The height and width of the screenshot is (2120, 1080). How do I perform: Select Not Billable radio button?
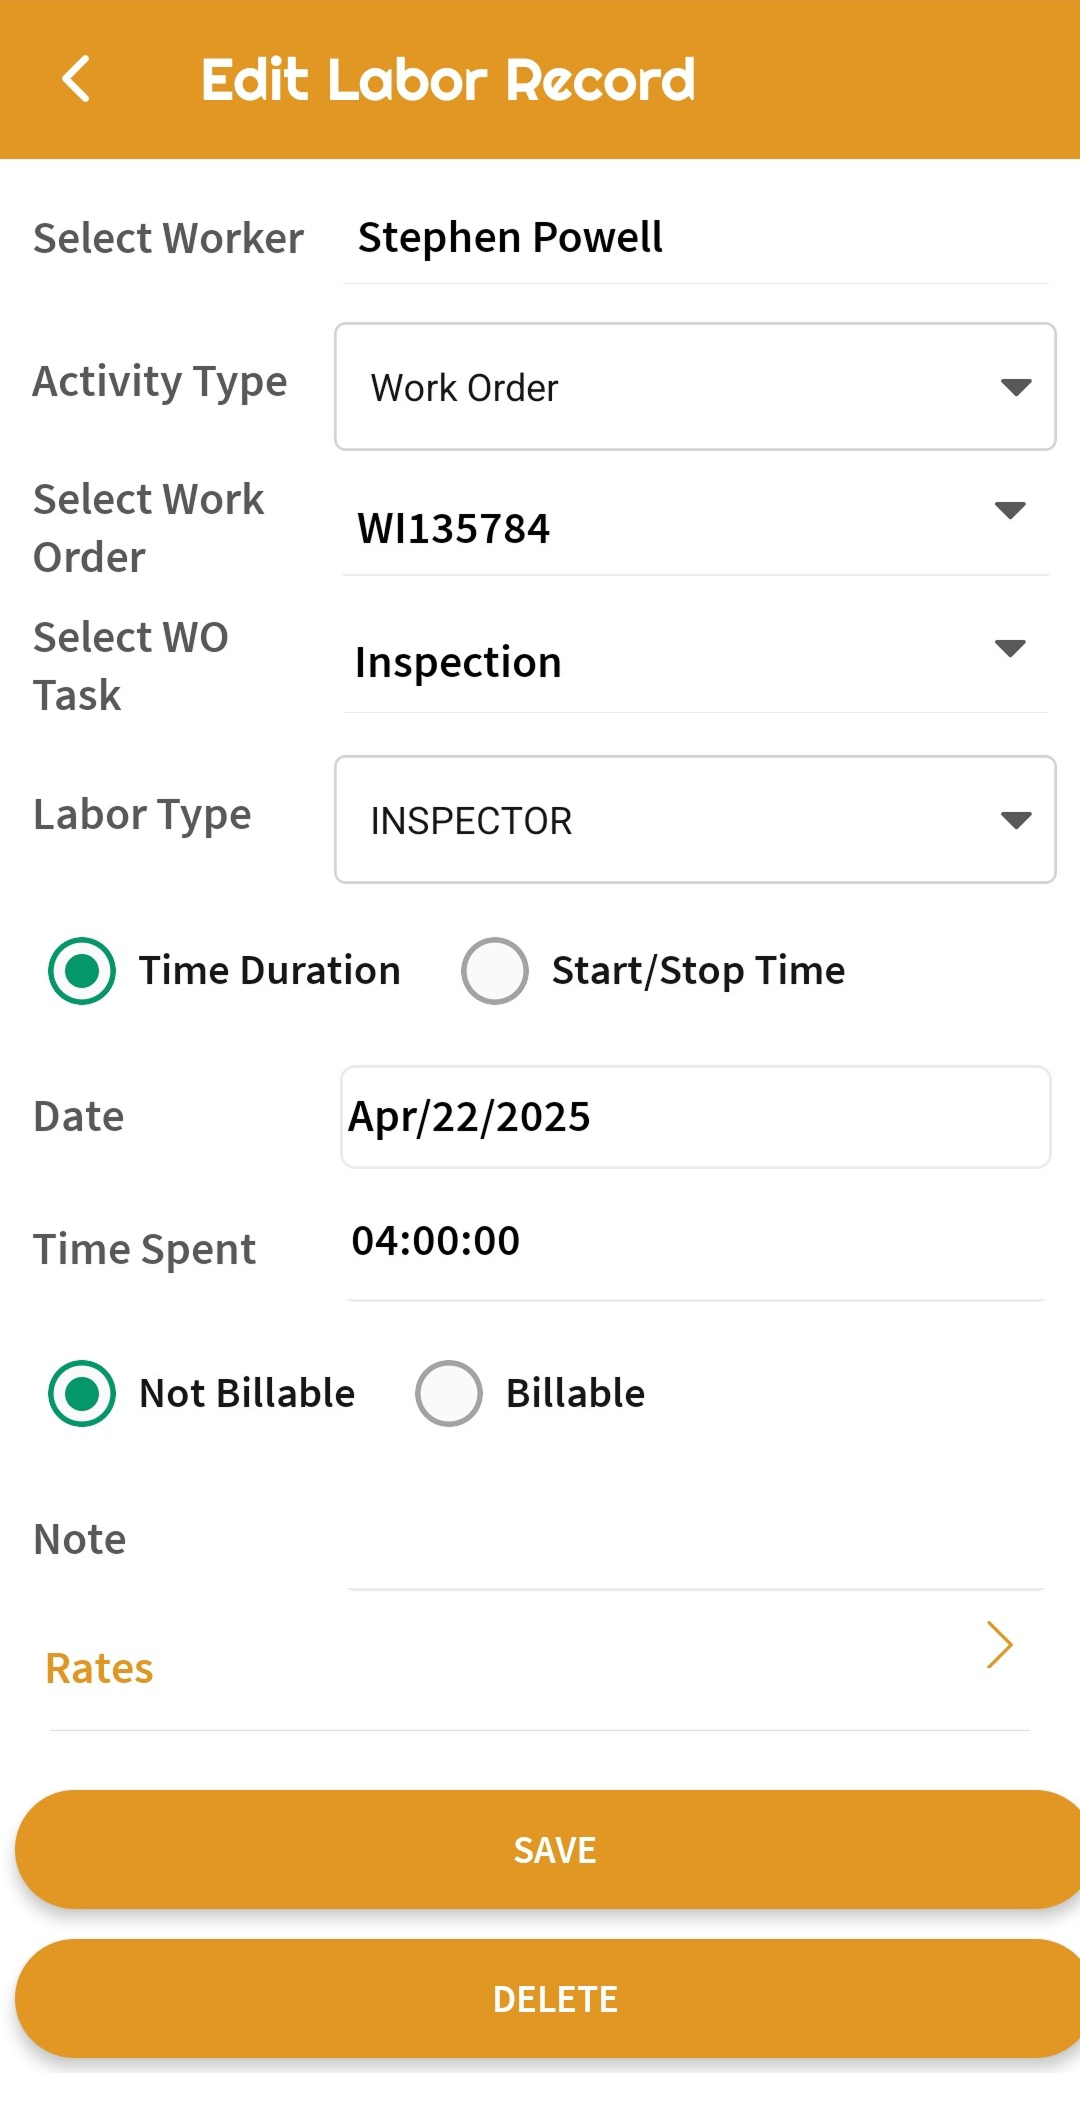82,1393
